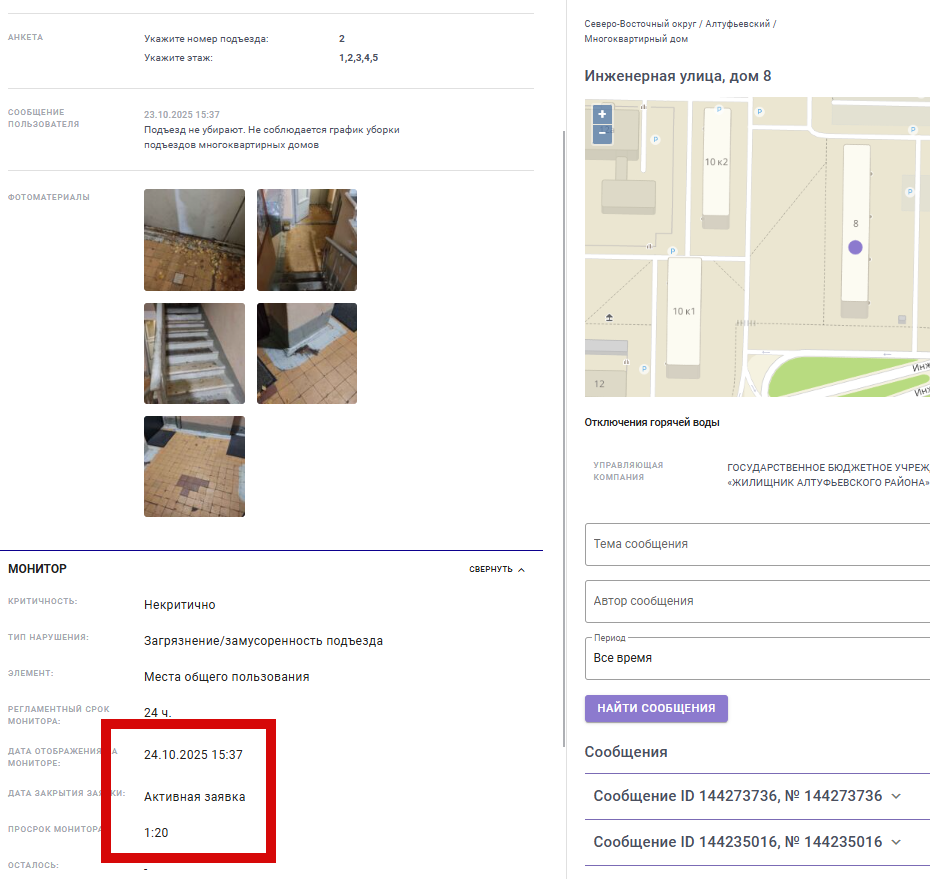The image size is (930, 879).
Task: Click the Сообщения section heading
Action: [626, 752]
